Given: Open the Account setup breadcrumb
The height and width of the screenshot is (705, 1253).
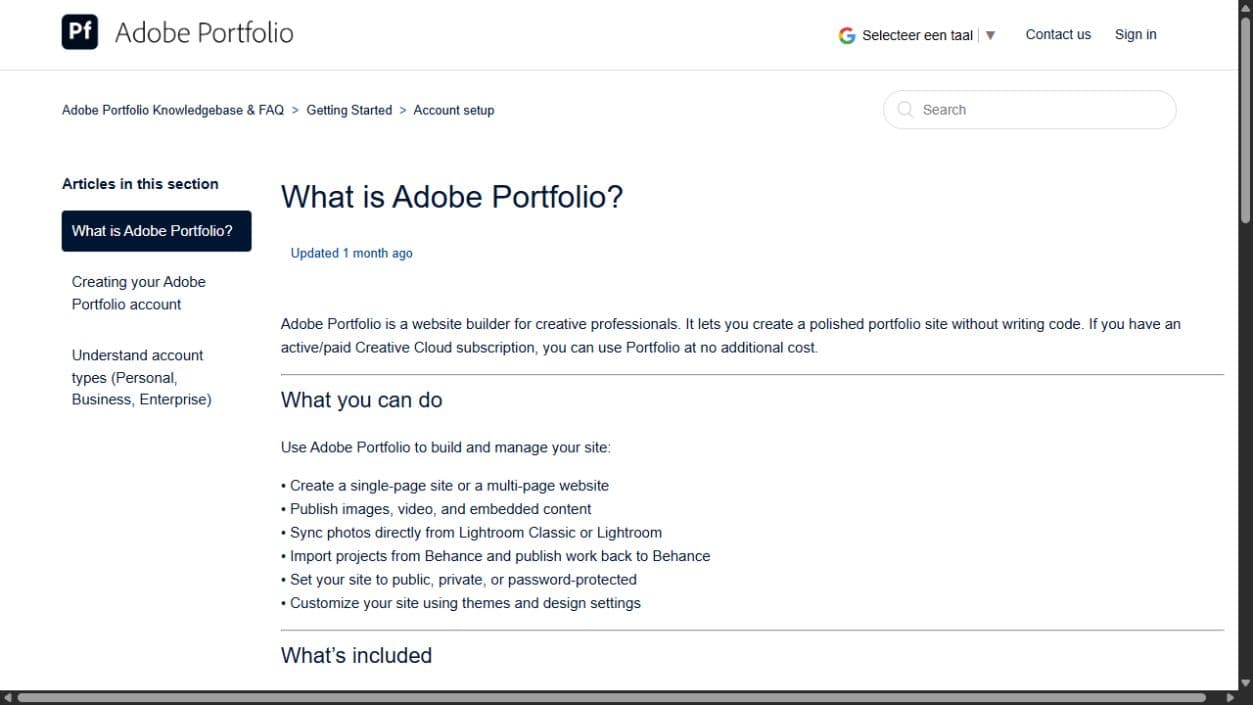Looking at the screenshot, I should tap(454, 110).
